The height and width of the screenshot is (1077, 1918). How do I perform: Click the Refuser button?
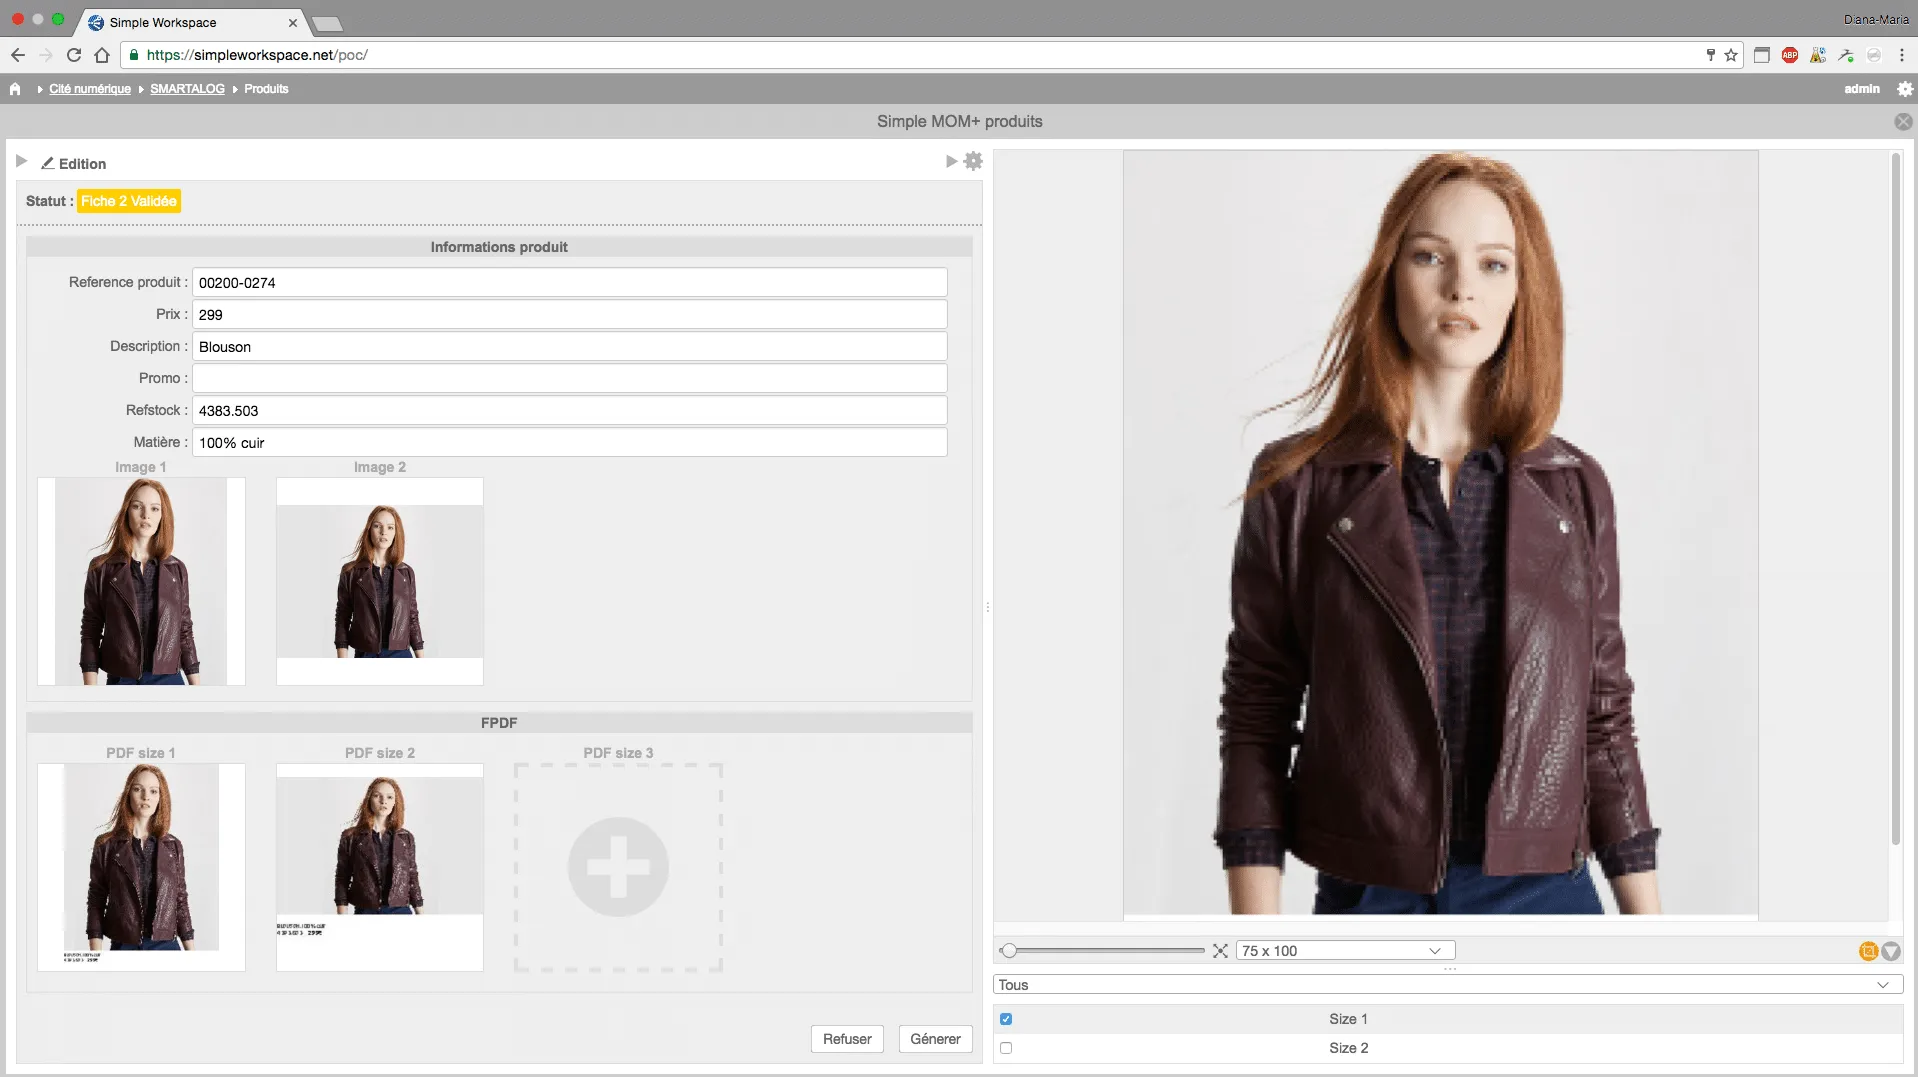[847, 1039]
